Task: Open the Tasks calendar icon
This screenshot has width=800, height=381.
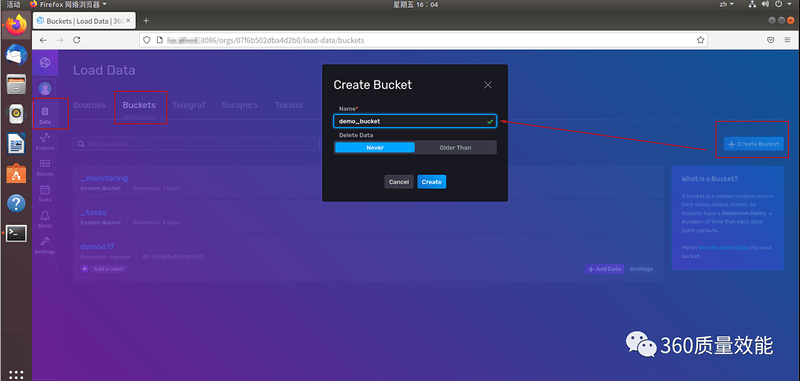Action: (x=45, y=193)
